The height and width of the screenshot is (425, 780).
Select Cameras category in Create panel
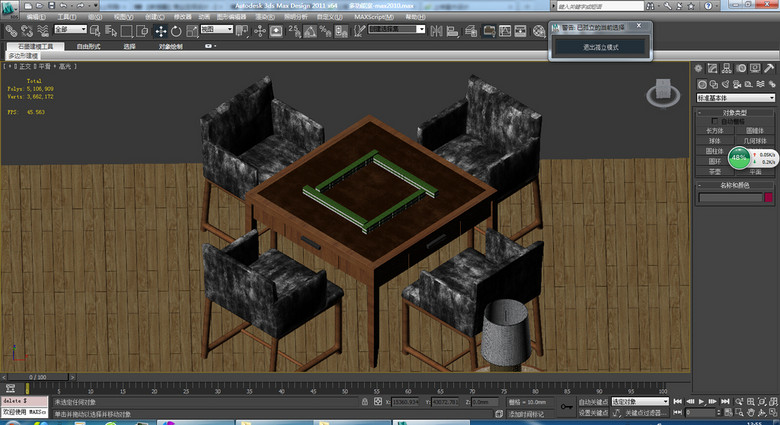tap(737, 84)
